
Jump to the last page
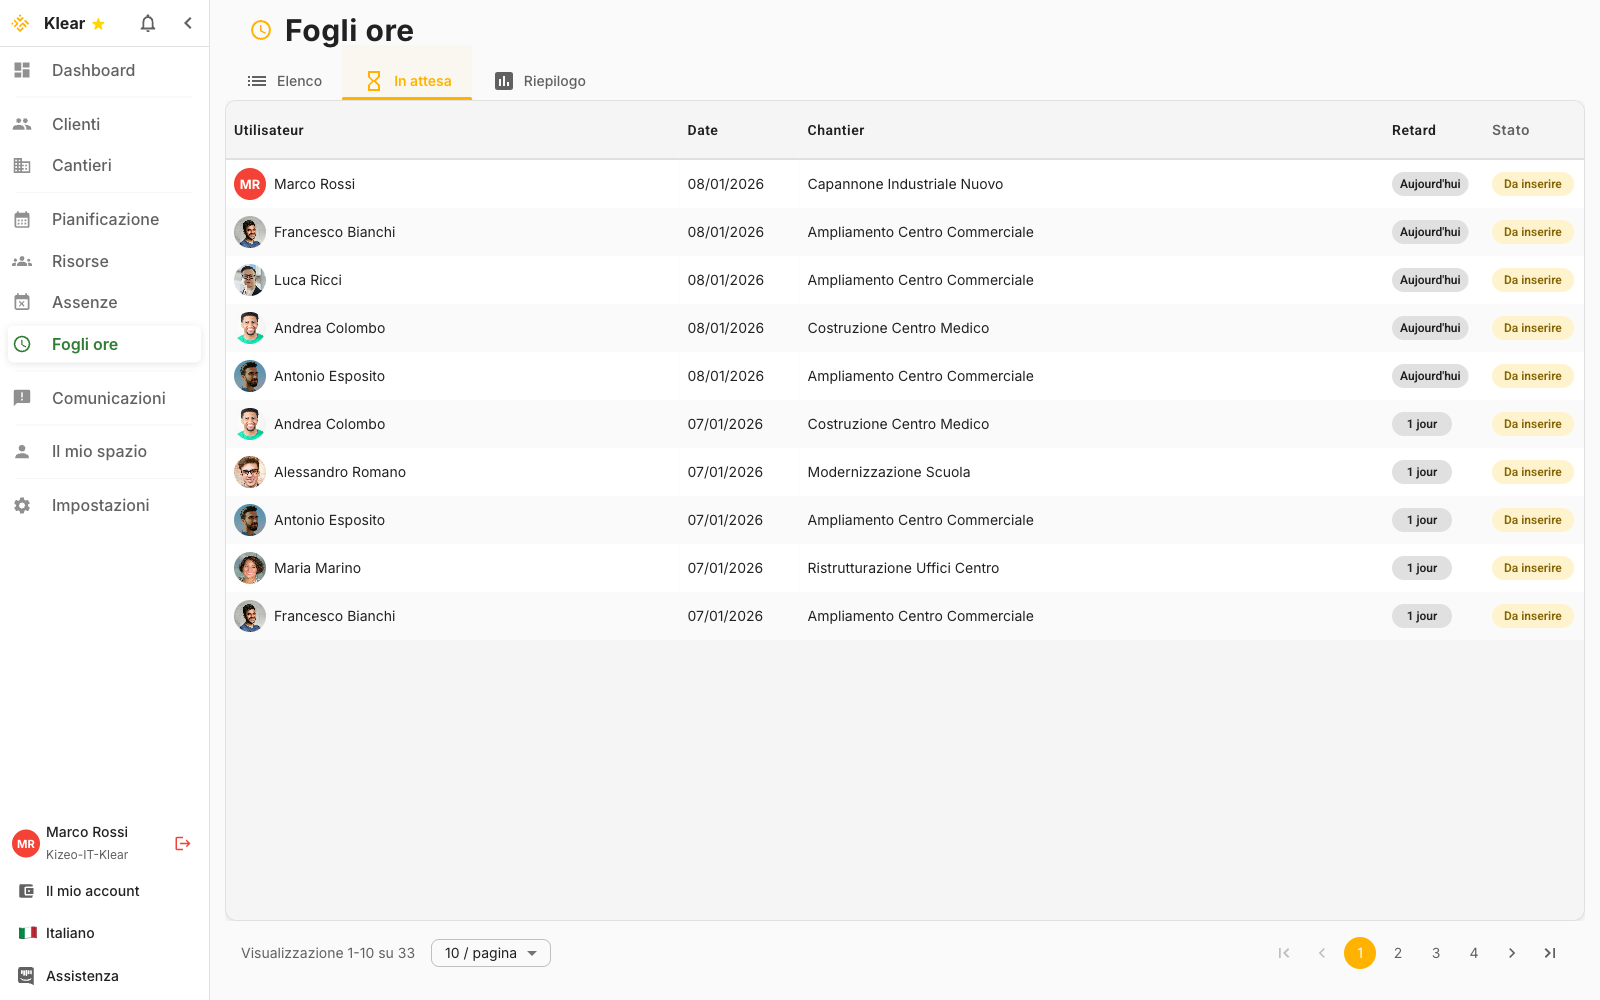pyautogui.click(x=1550, y=953)
